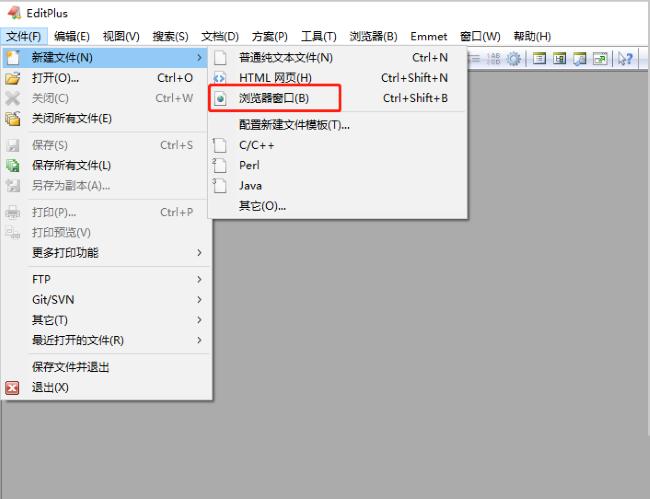Click the browser window globe icon
This screenshot has width=650, height=499.
221,98
